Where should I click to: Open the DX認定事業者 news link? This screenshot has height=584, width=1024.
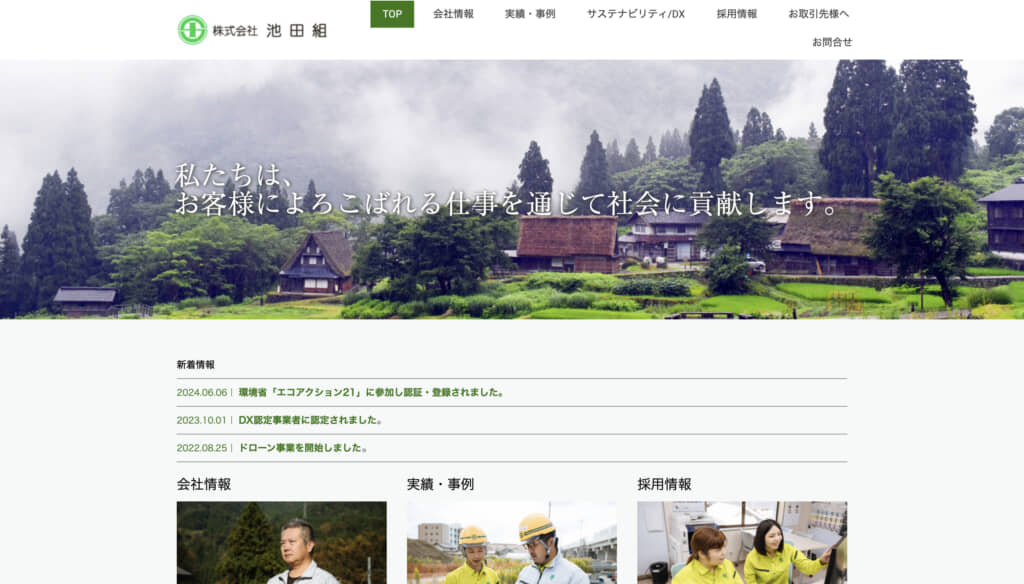point(310,420)
